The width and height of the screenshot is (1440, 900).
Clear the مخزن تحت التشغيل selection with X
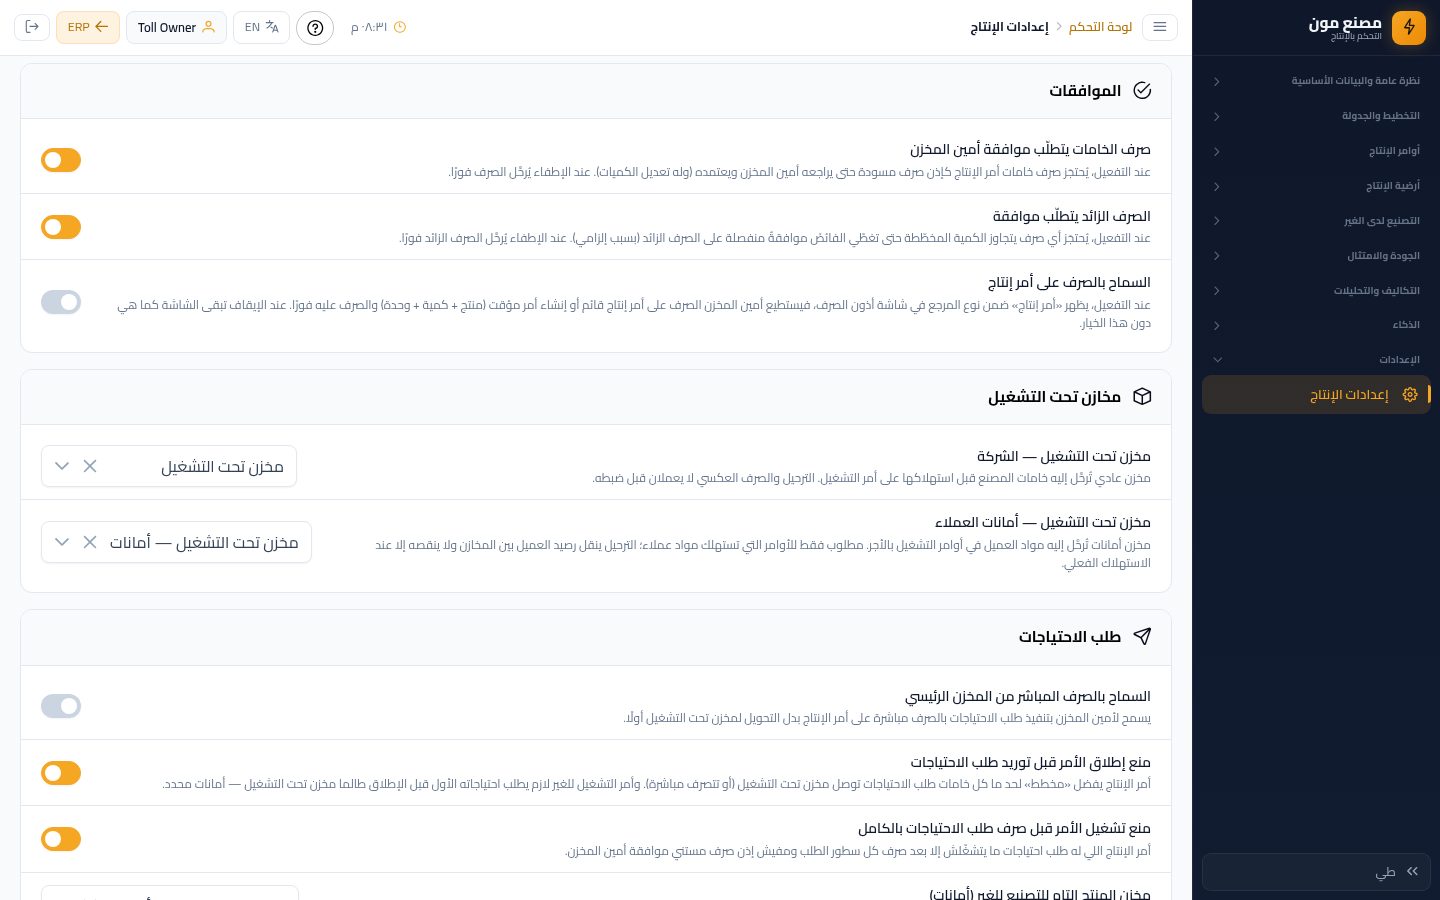[90, 466]
